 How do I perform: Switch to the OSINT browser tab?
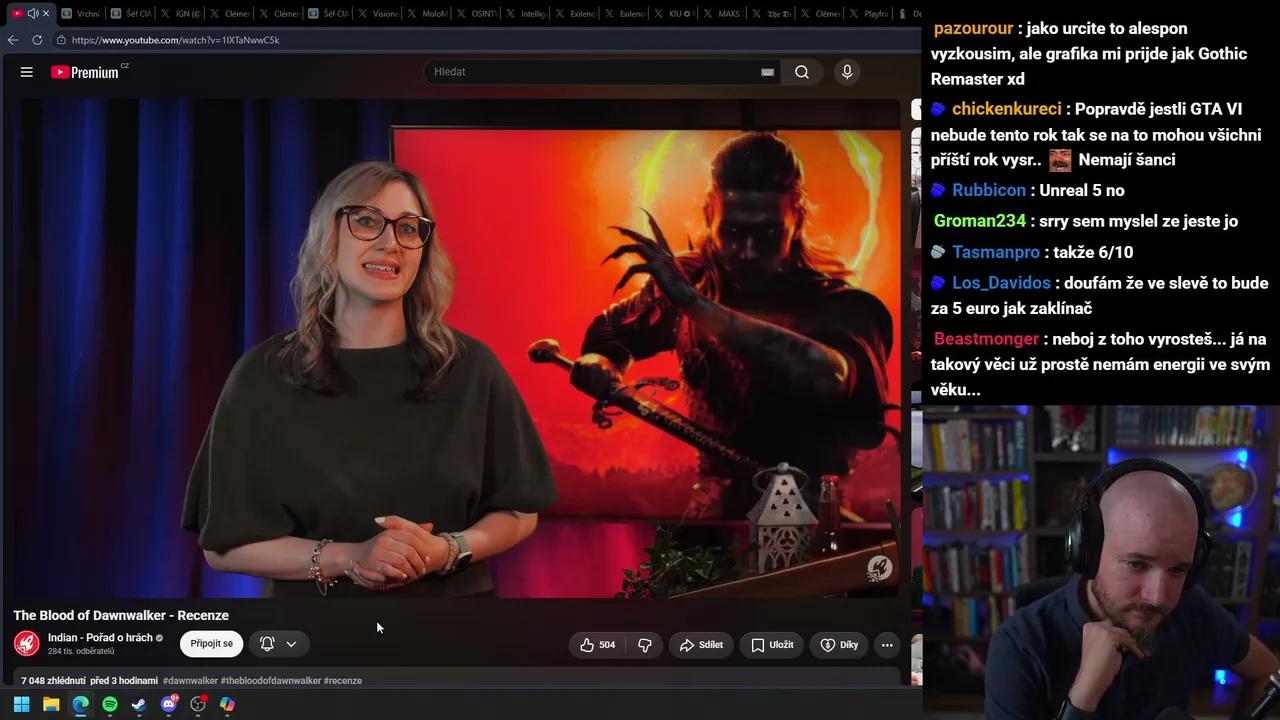click(x=476, y=13)
